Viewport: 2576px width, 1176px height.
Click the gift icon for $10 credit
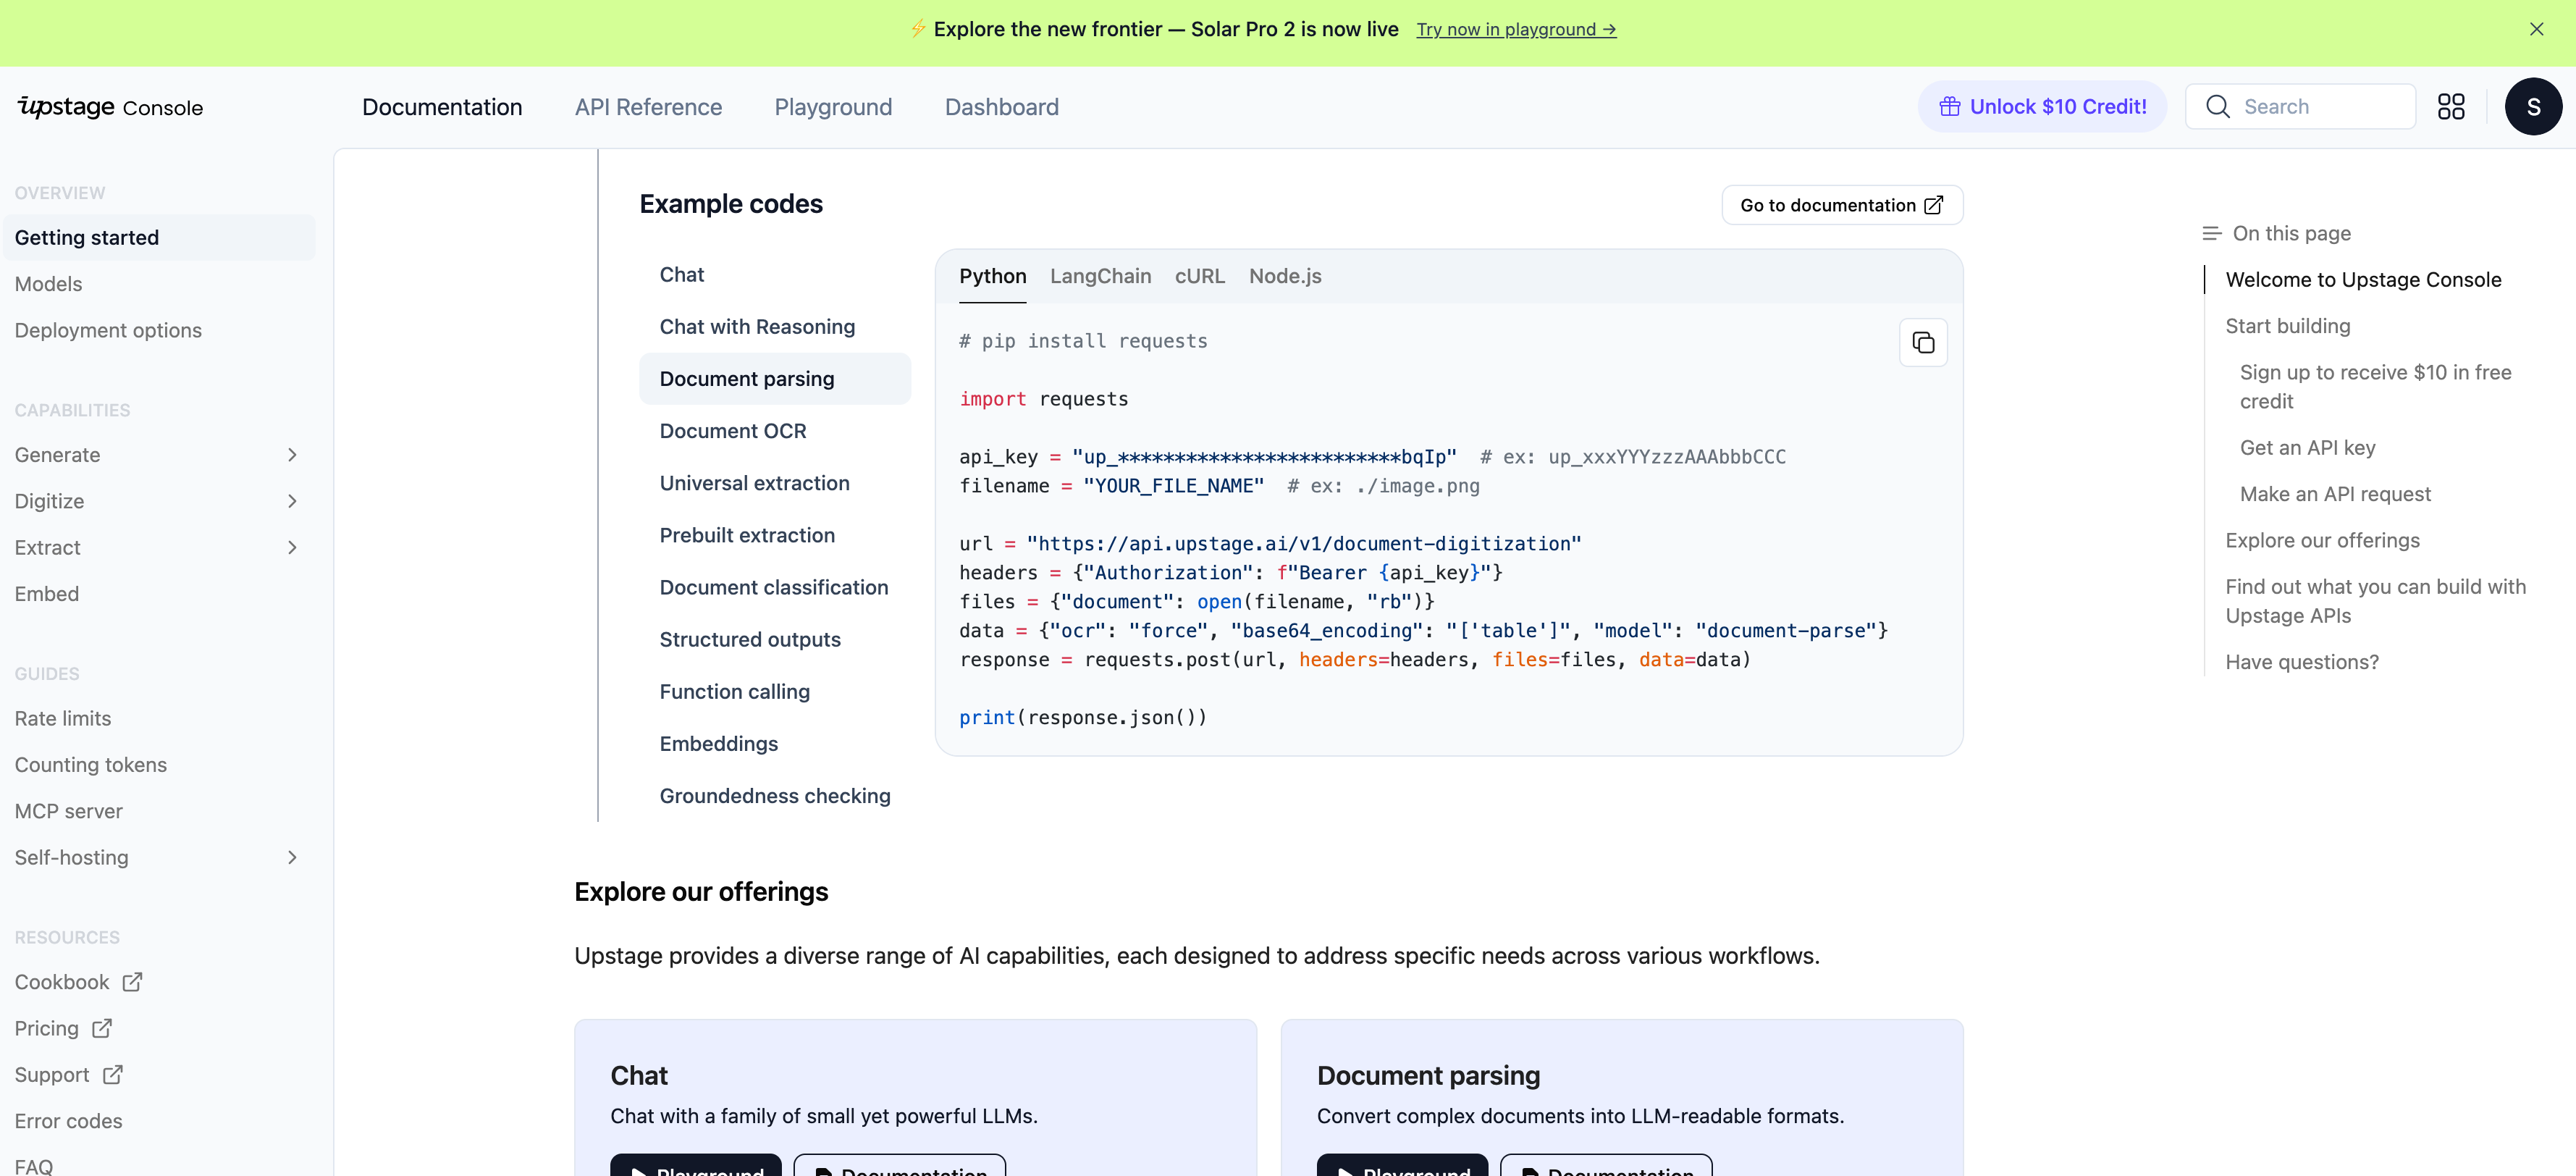(x=1949, y=107)
